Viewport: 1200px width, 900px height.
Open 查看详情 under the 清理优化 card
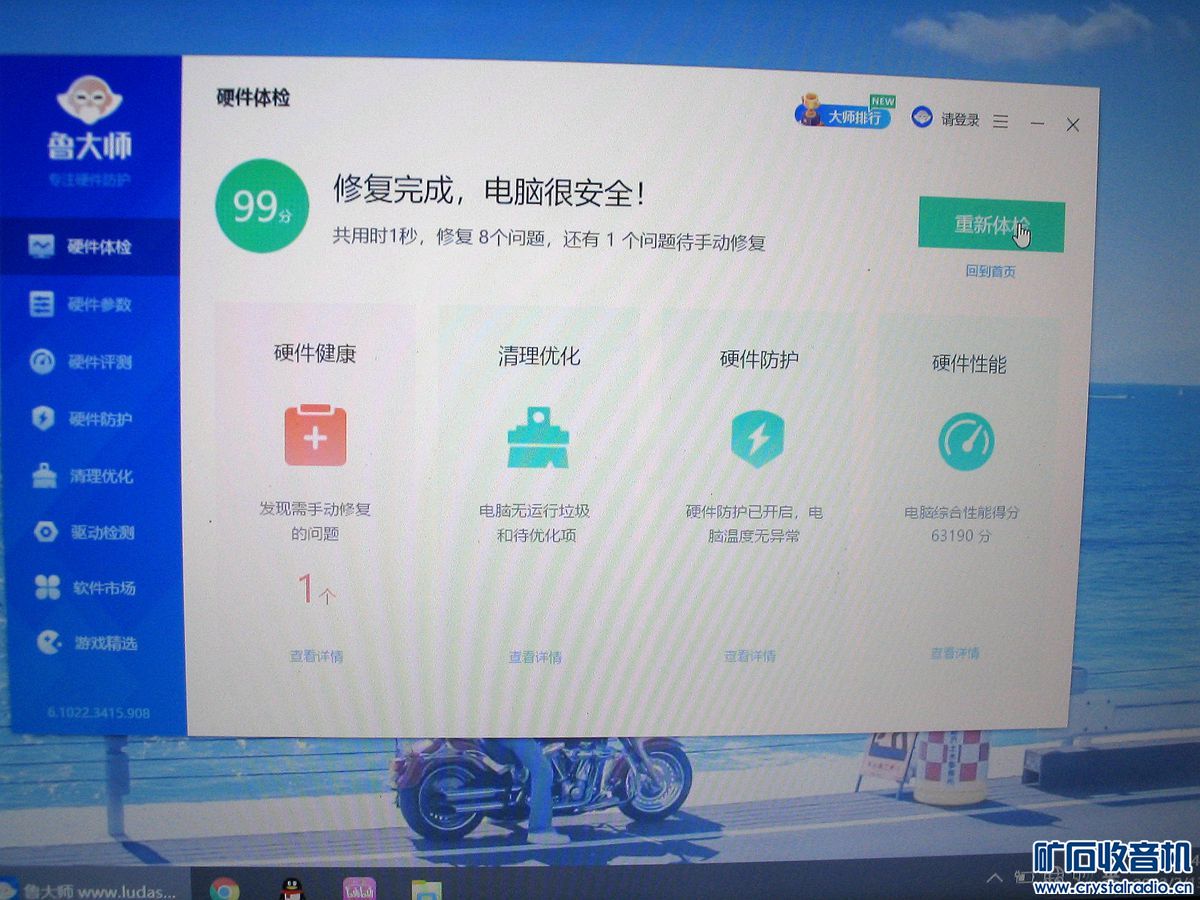coord(535,657)
